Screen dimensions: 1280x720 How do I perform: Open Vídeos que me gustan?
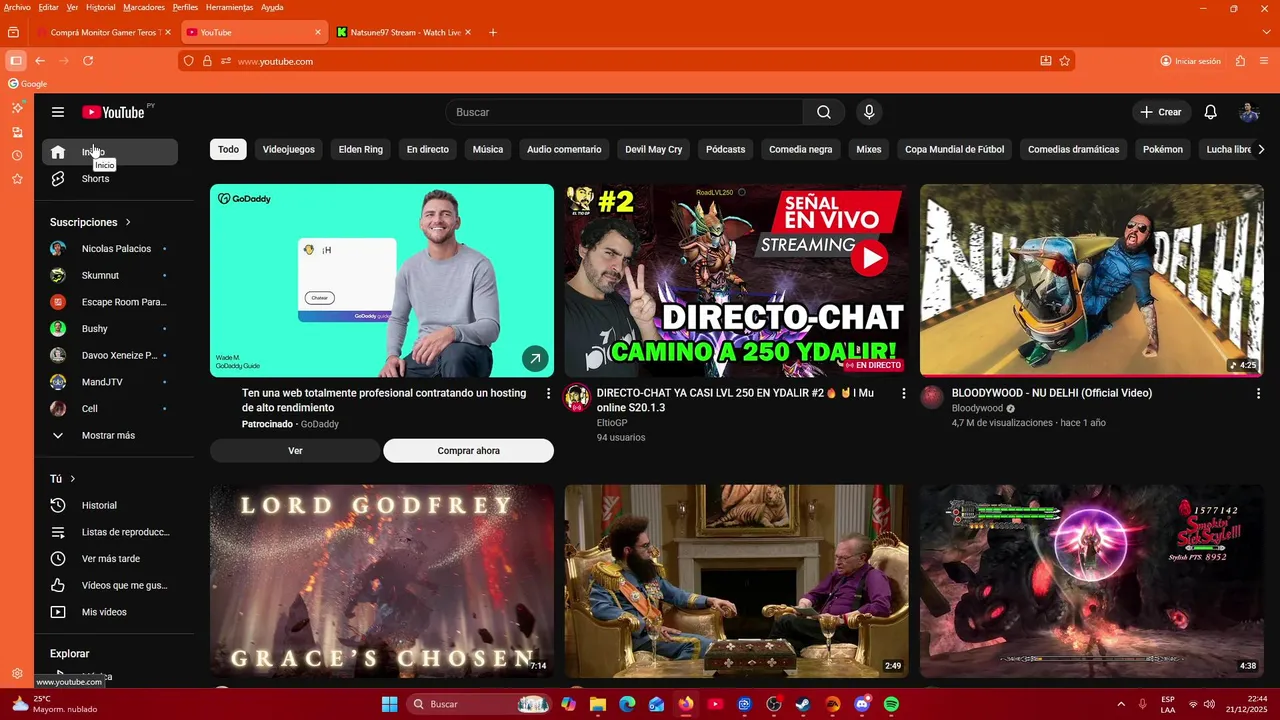(x=110, y=585)
